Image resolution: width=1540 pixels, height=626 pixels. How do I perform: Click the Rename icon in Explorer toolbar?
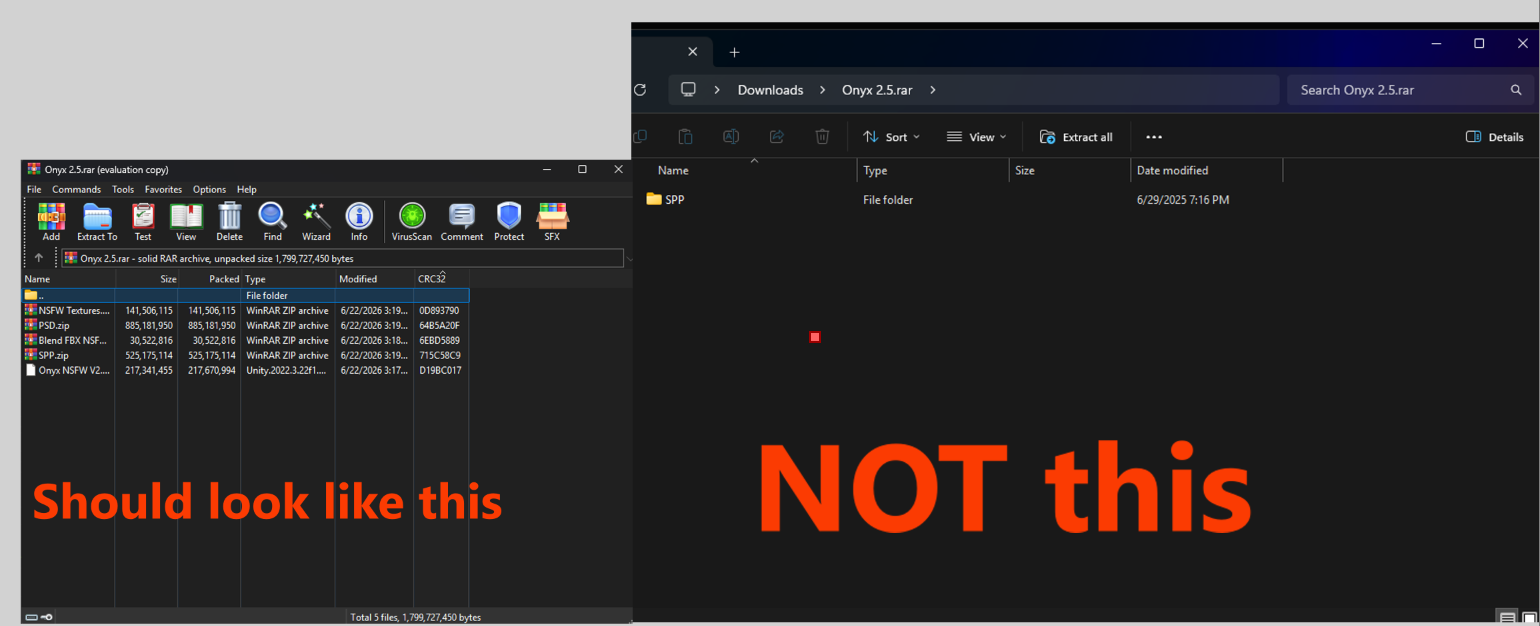731,137
